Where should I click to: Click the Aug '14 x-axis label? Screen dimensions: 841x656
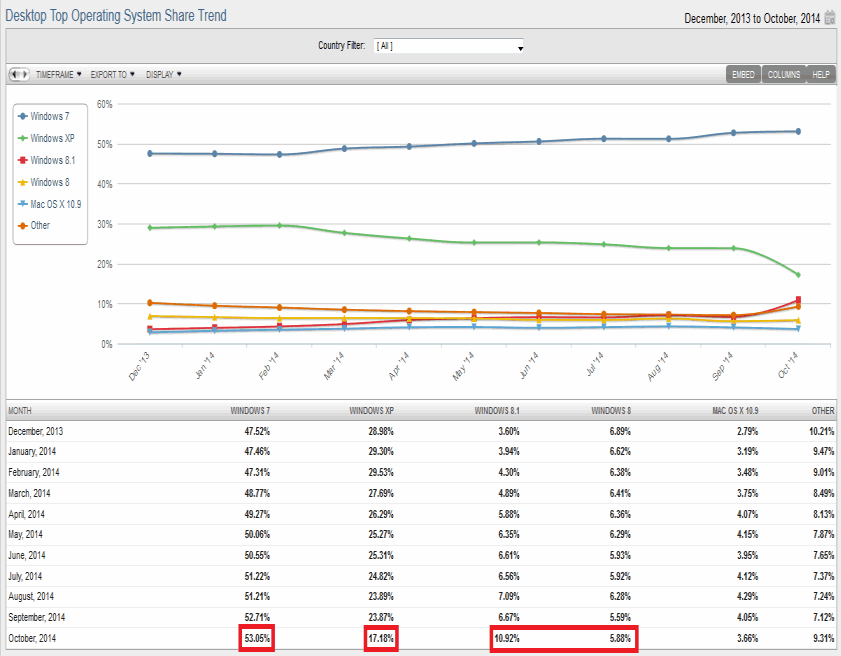pos(658,366)
